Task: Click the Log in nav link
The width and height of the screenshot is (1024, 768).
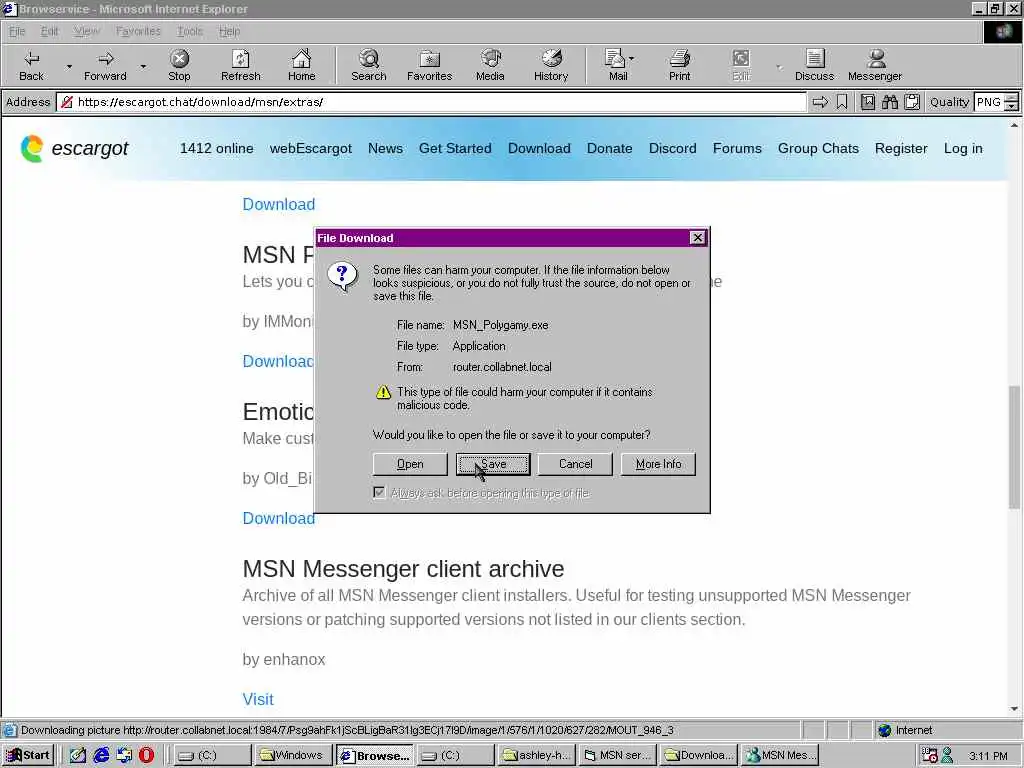Action: point(963,148)
